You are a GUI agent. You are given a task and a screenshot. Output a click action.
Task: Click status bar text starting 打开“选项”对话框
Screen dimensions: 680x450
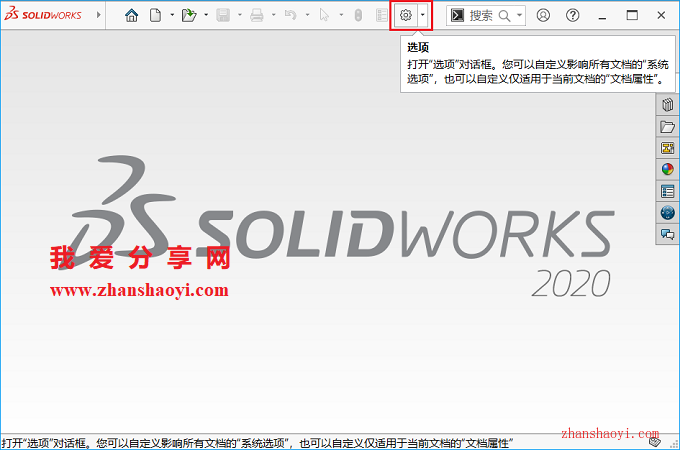pos(257,443)
